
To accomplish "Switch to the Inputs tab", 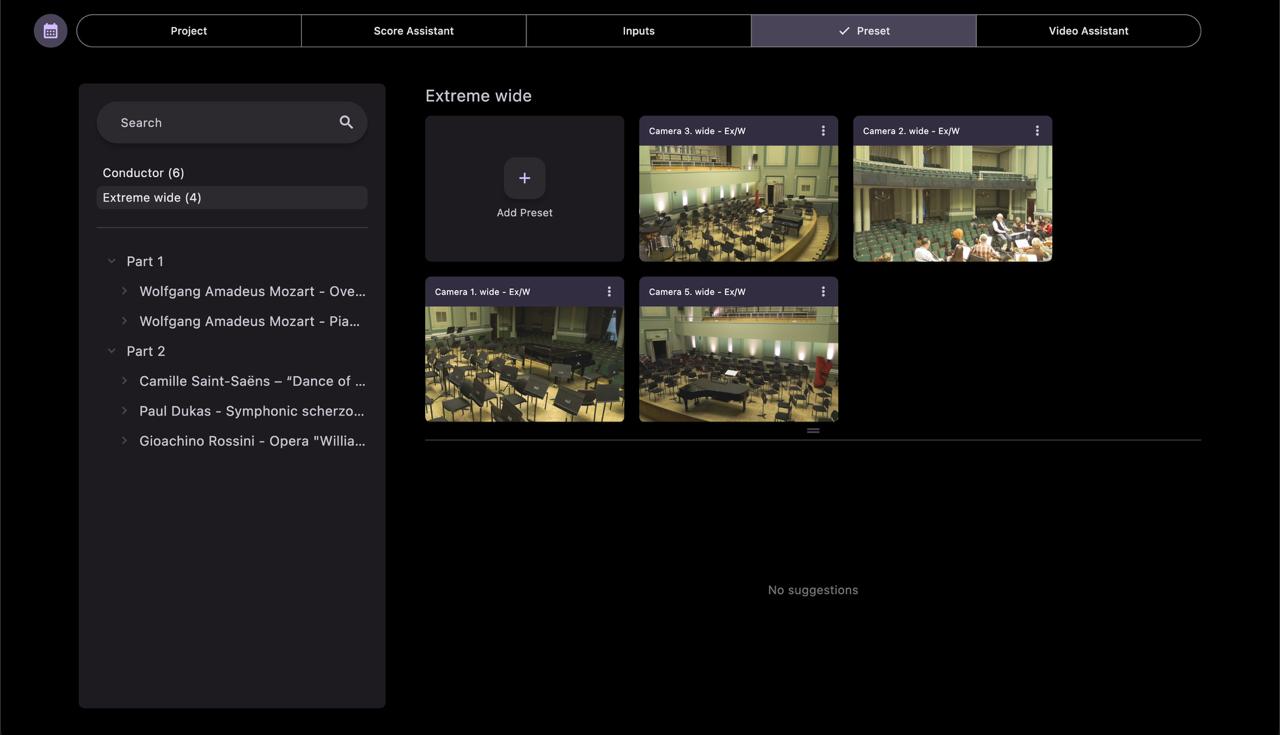I will point(638,29).
